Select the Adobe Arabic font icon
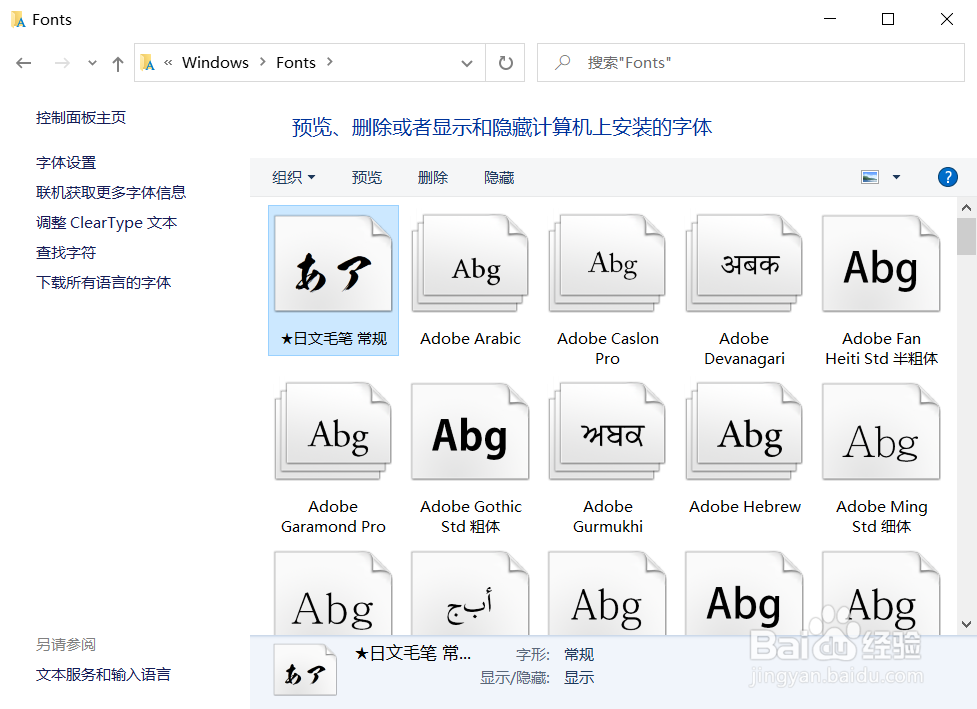The height and width of the screenshot is (709, 977). 470,264
